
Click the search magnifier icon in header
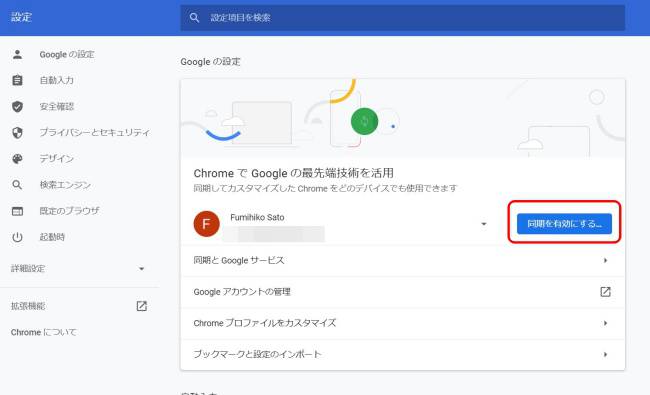point(194,18)
